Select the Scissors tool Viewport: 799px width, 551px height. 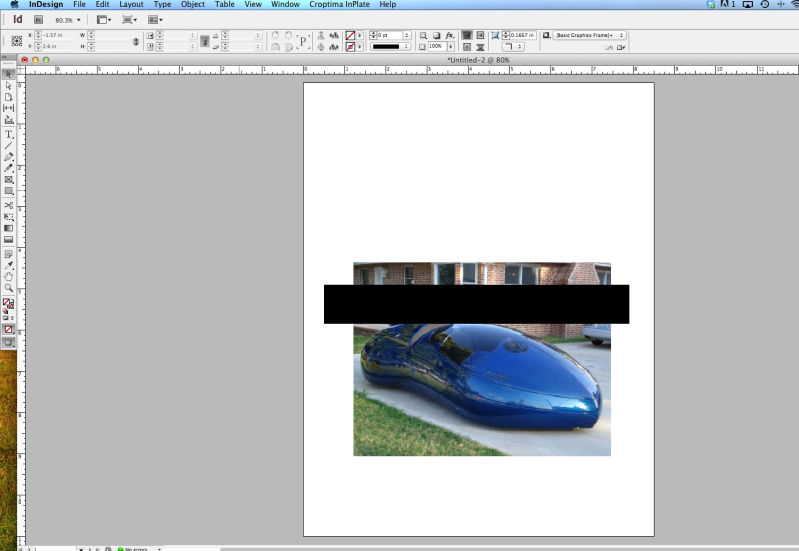point(8,205)
